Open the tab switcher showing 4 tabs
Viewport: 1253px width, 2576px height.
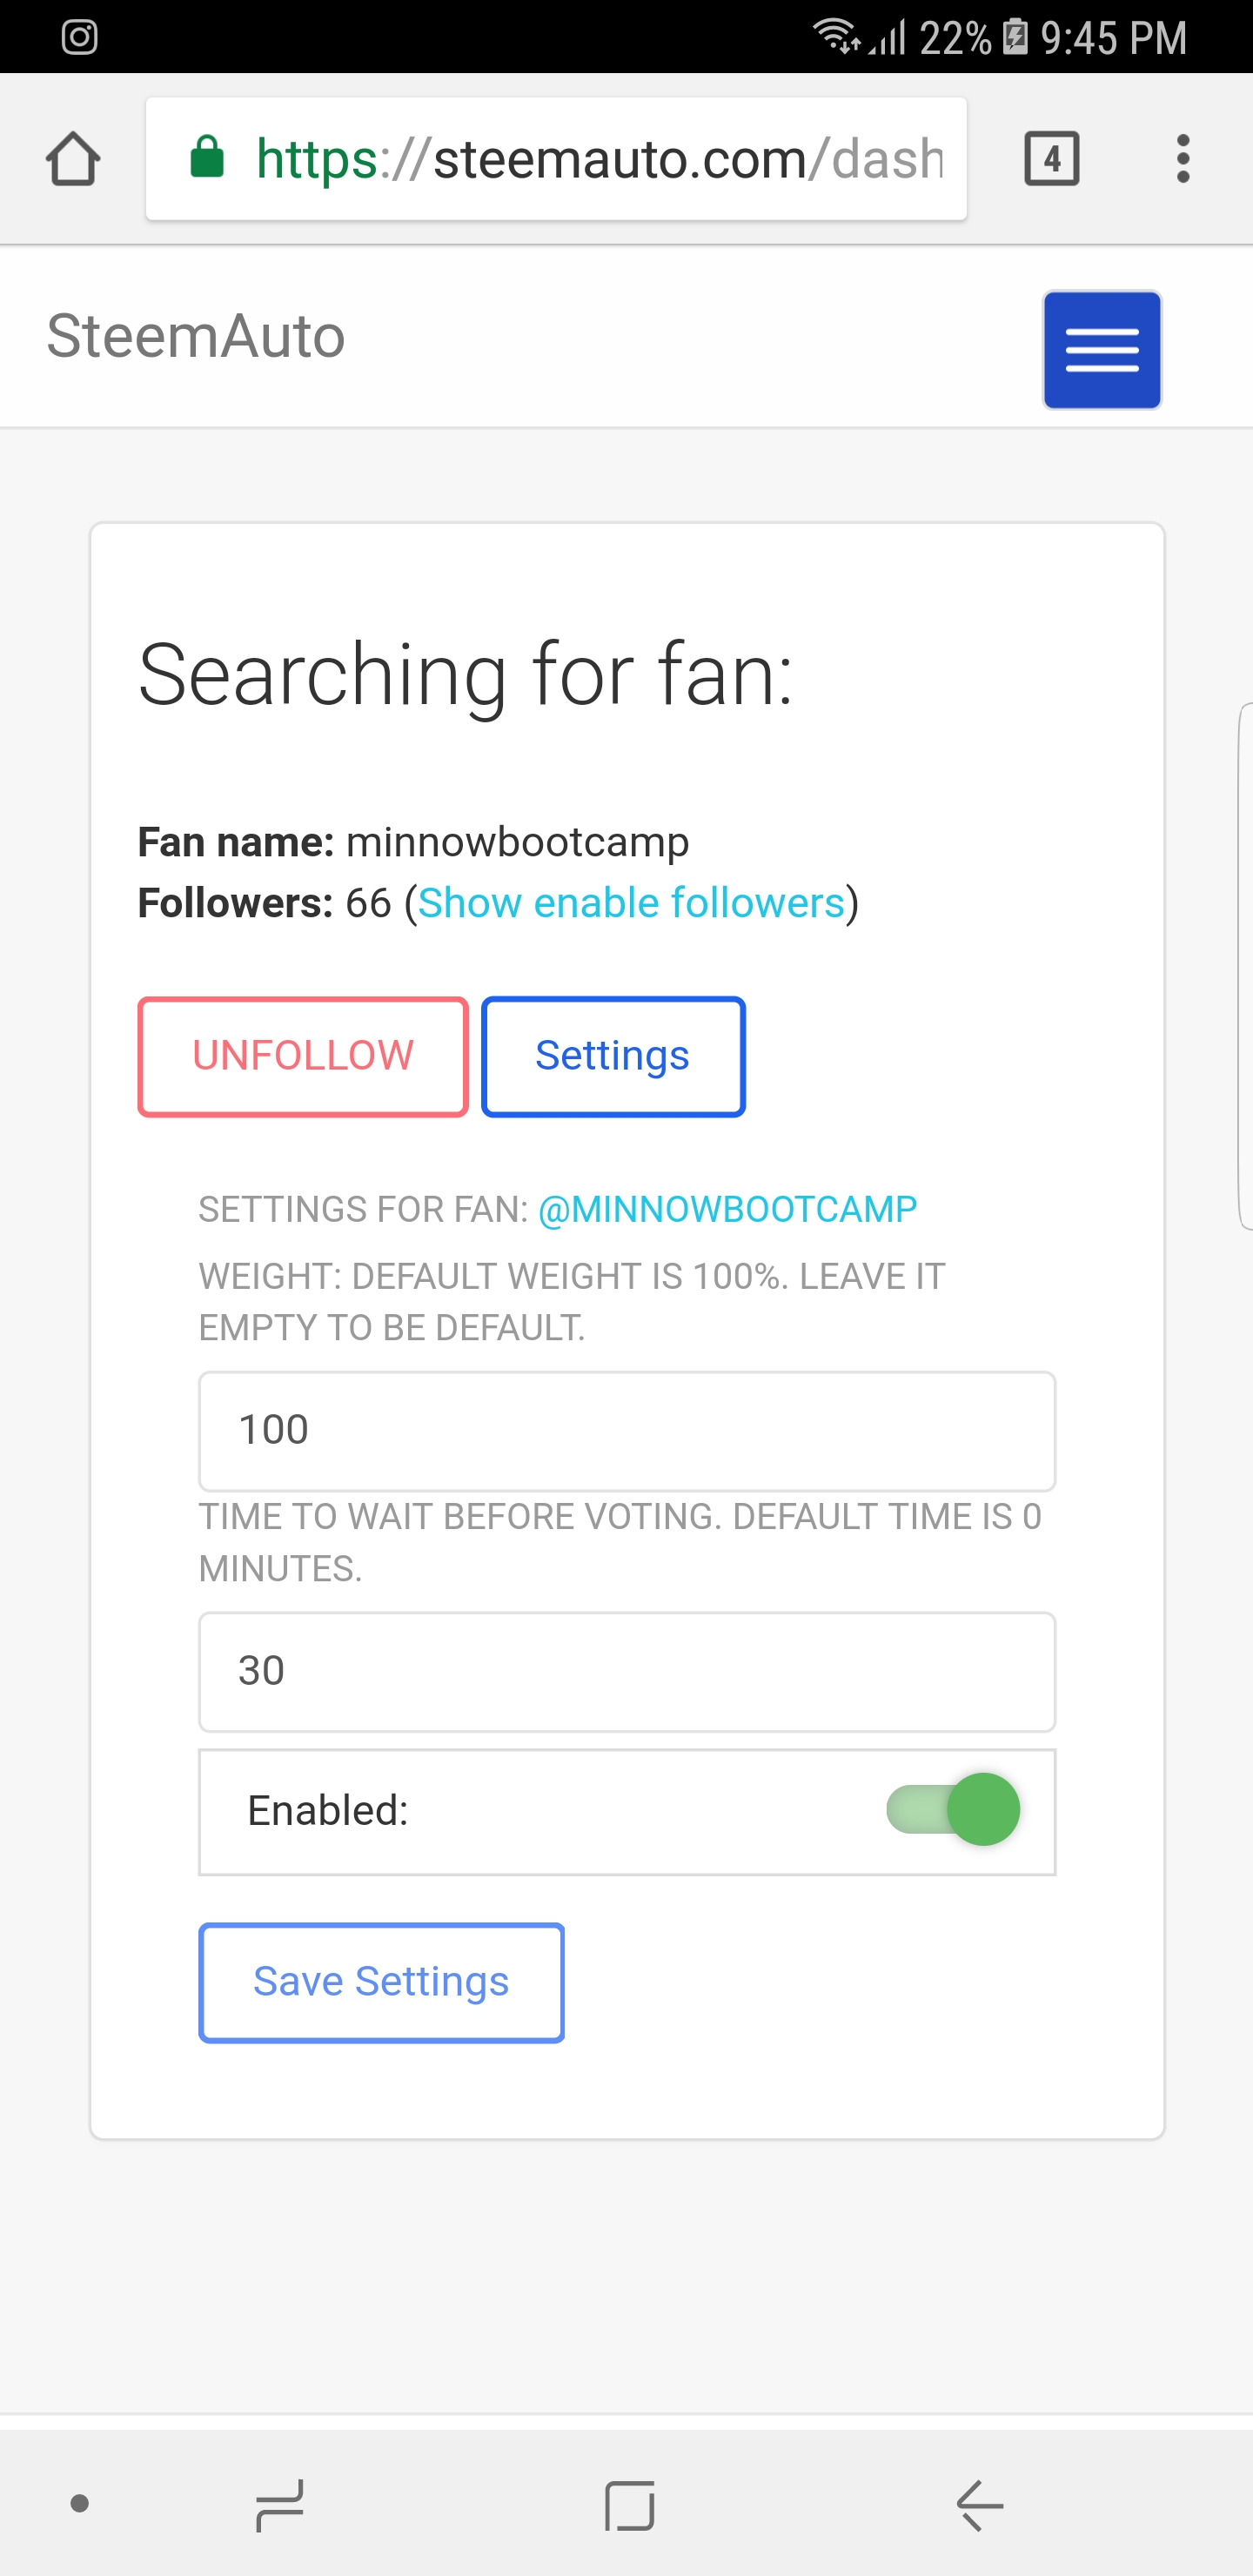[x=1051, y=159]
